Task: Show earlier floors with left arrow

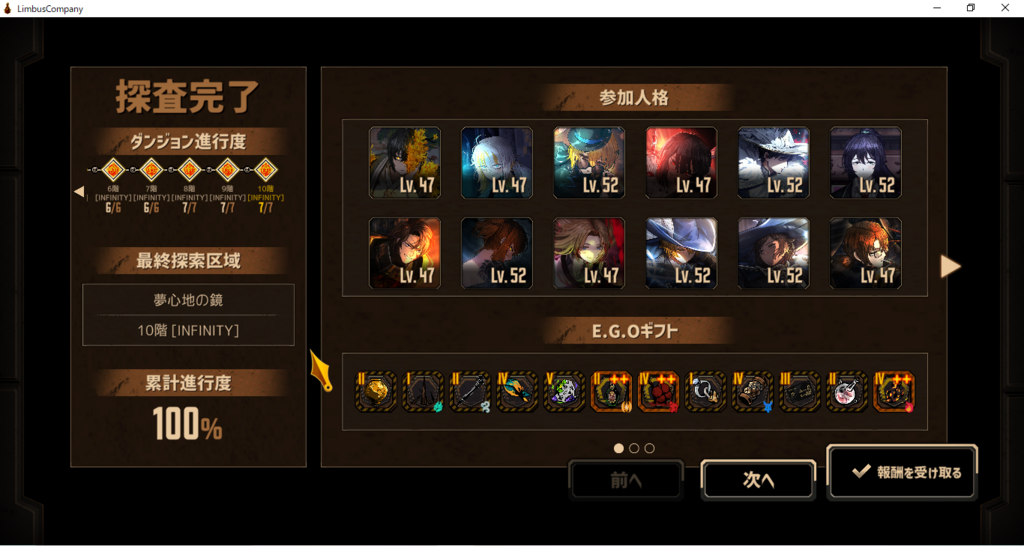Action: tap(79, 191)
